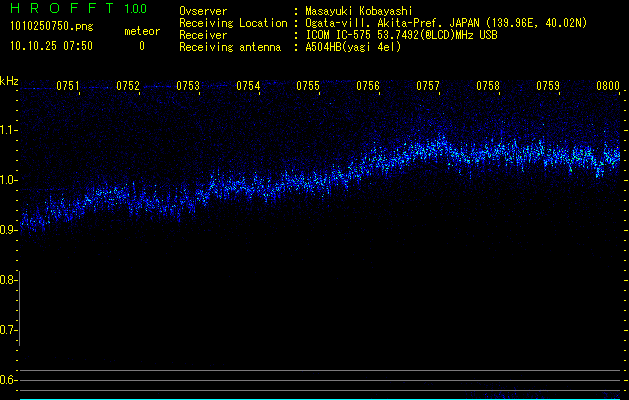Click the 0755 time marker
The width and height of the screenshot is (629, 400).
tap(308, 86)
